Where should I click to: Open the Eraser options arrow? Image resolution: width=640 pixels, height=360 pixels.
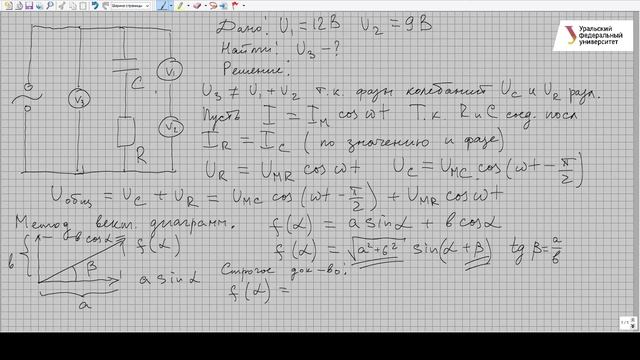point(206,6)
